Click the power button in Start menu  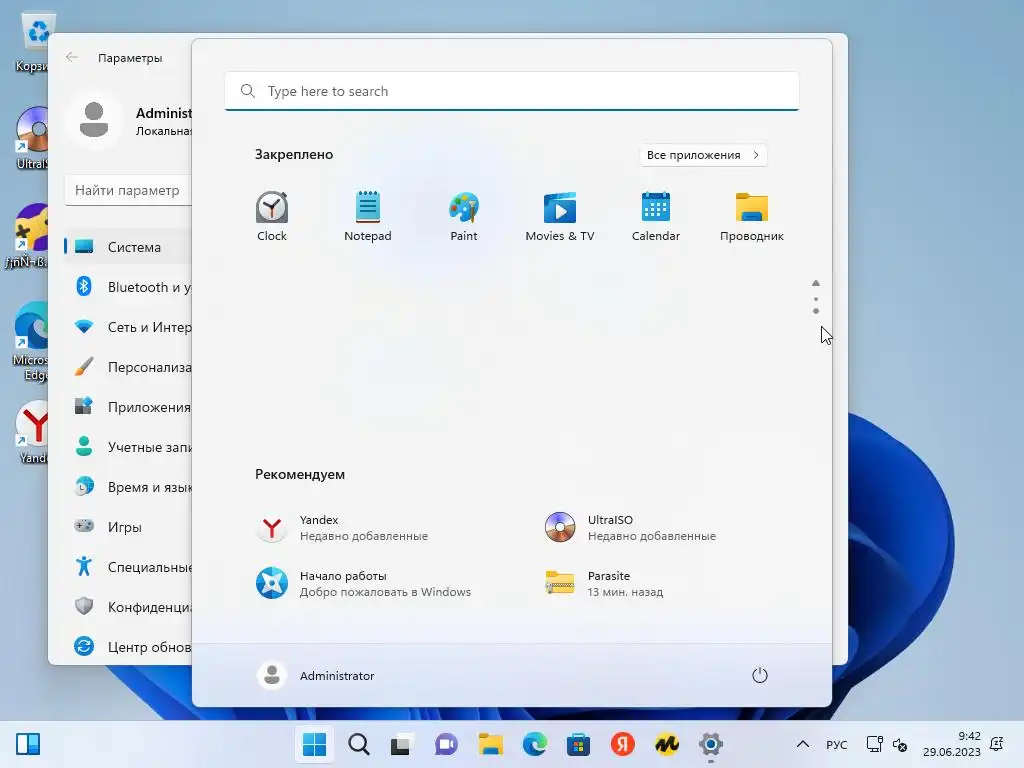pyautogui.click(x=760, y=675)
